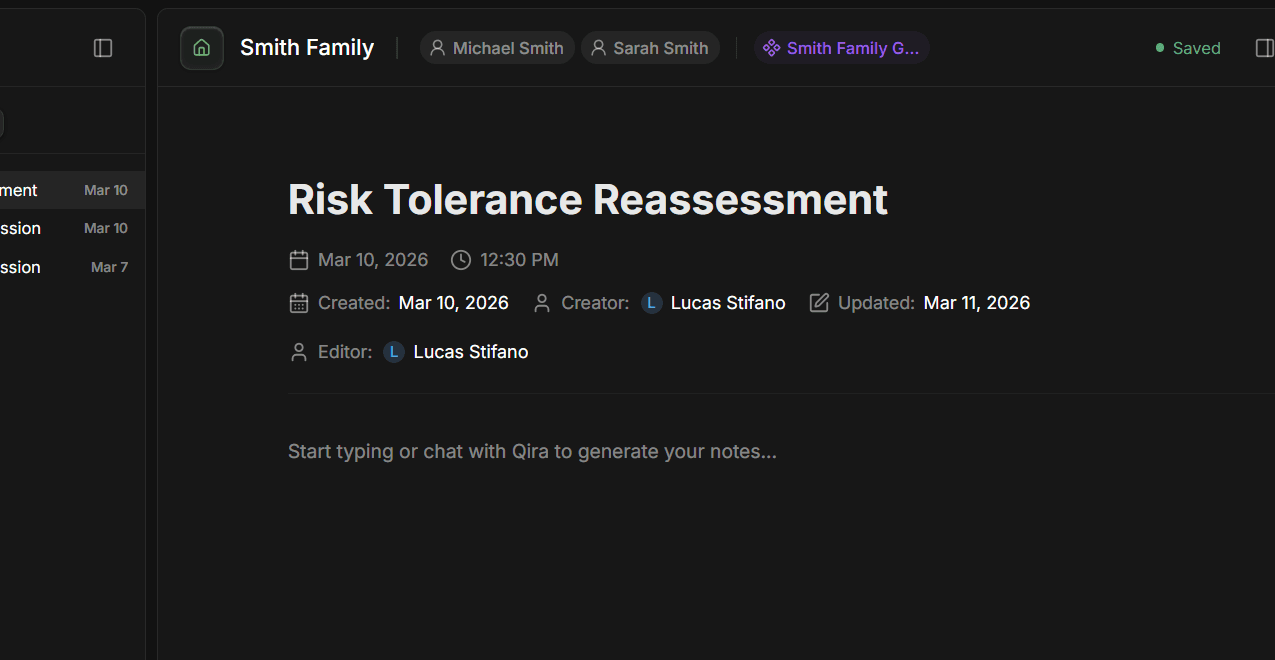Click the 12:30 PM meeting time

pyautogui.click(x=519, y=260)
